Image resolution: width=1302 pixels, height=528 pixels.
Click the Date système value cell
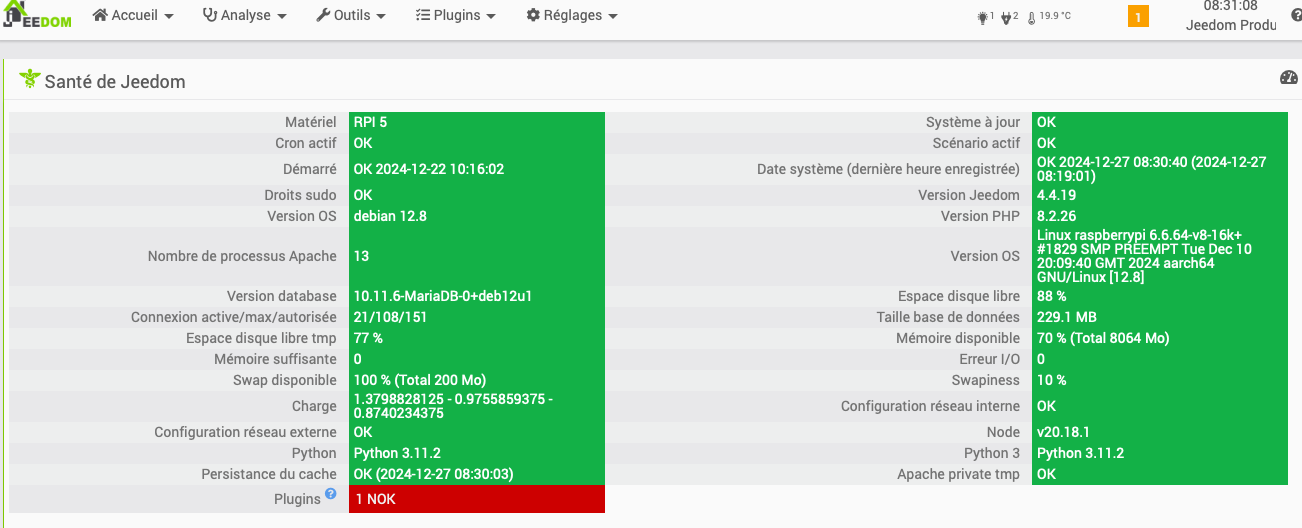click(x=1160, y=169)
